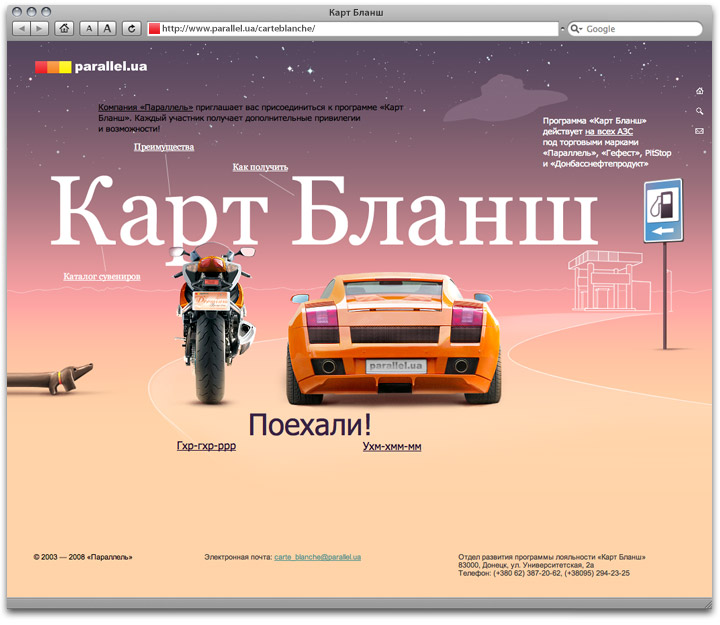Click the browser back arrow button
The width and height of the screenshot is (720, 625).
20,29
